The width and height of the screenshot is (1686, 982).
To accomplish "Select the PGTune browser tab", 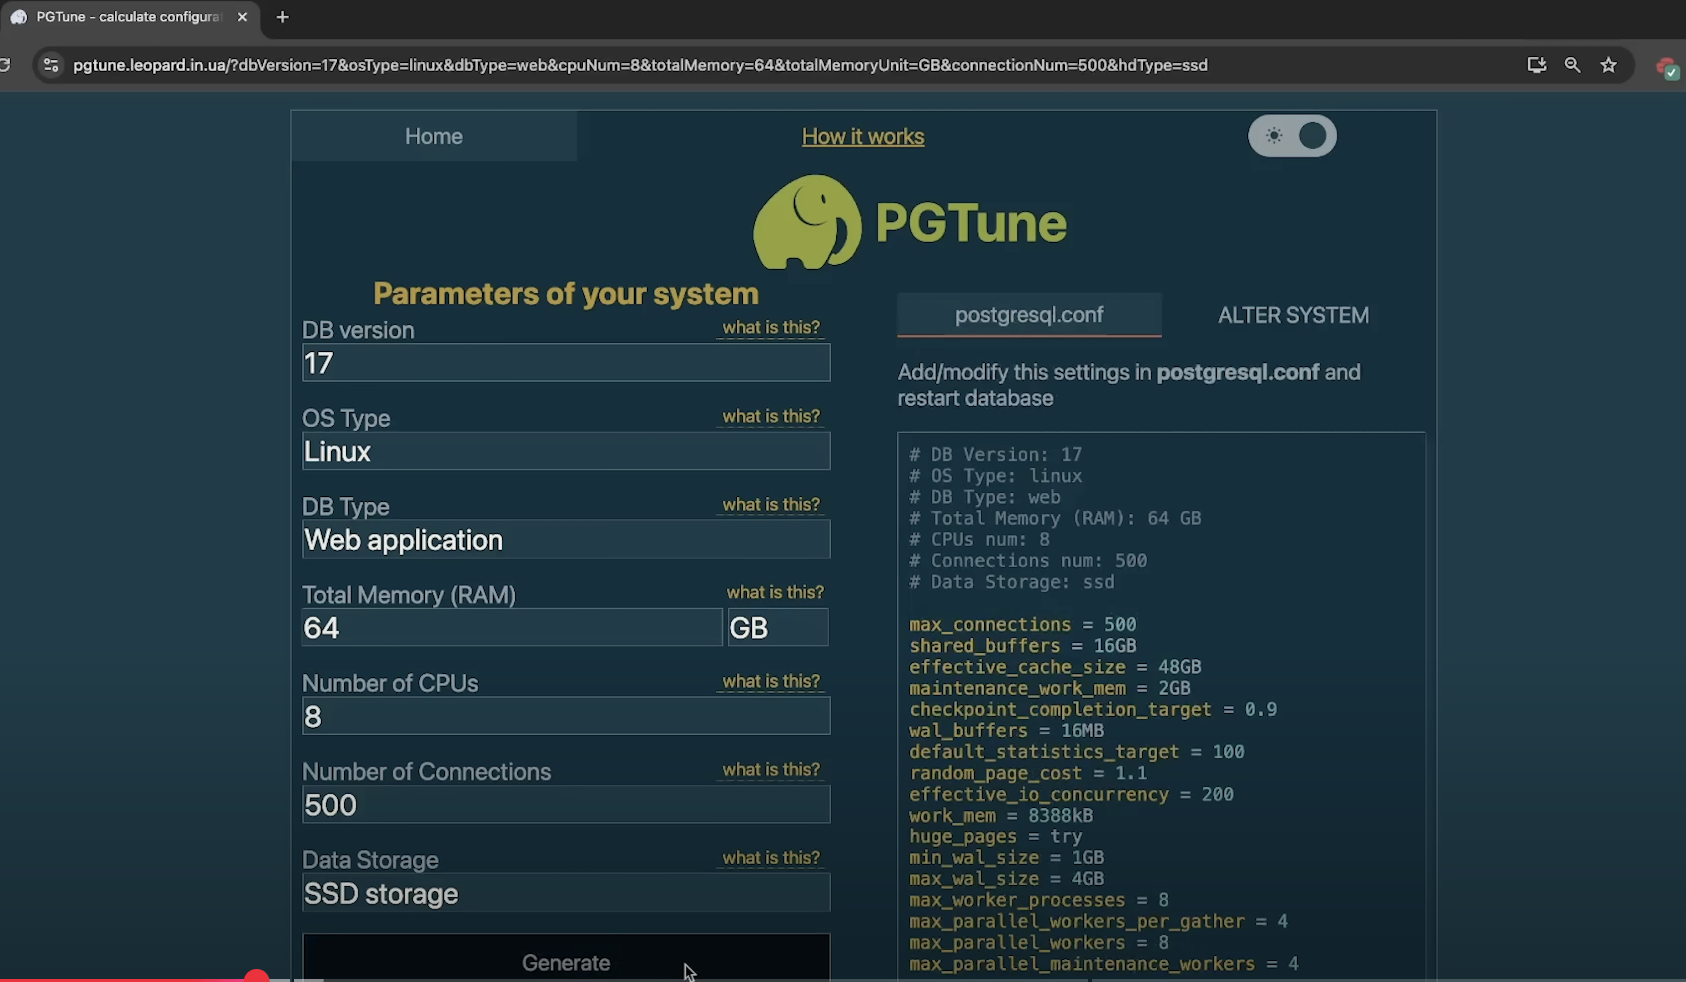I will click(x=128, y=17).
